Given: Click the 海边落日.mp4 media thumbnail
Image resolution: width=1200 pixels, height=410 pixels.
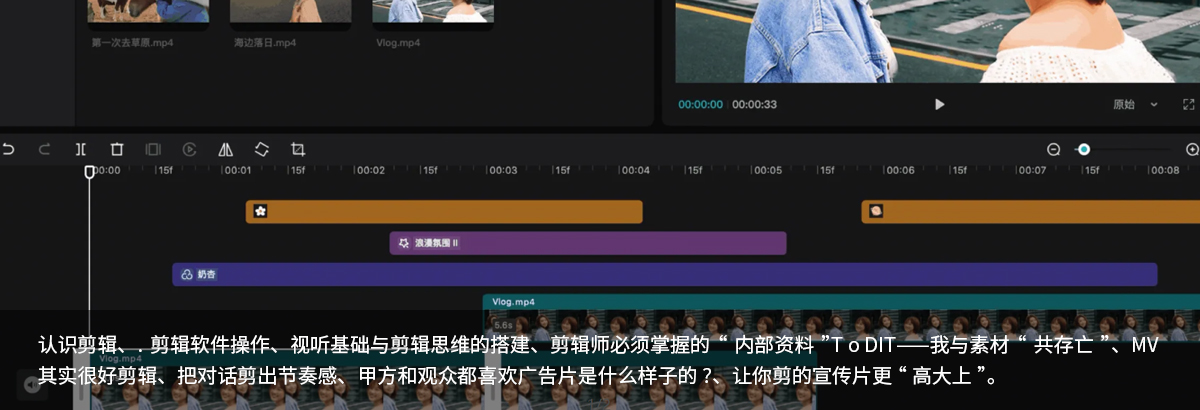Looking at the screenshot, I should [x=291, y=11].
